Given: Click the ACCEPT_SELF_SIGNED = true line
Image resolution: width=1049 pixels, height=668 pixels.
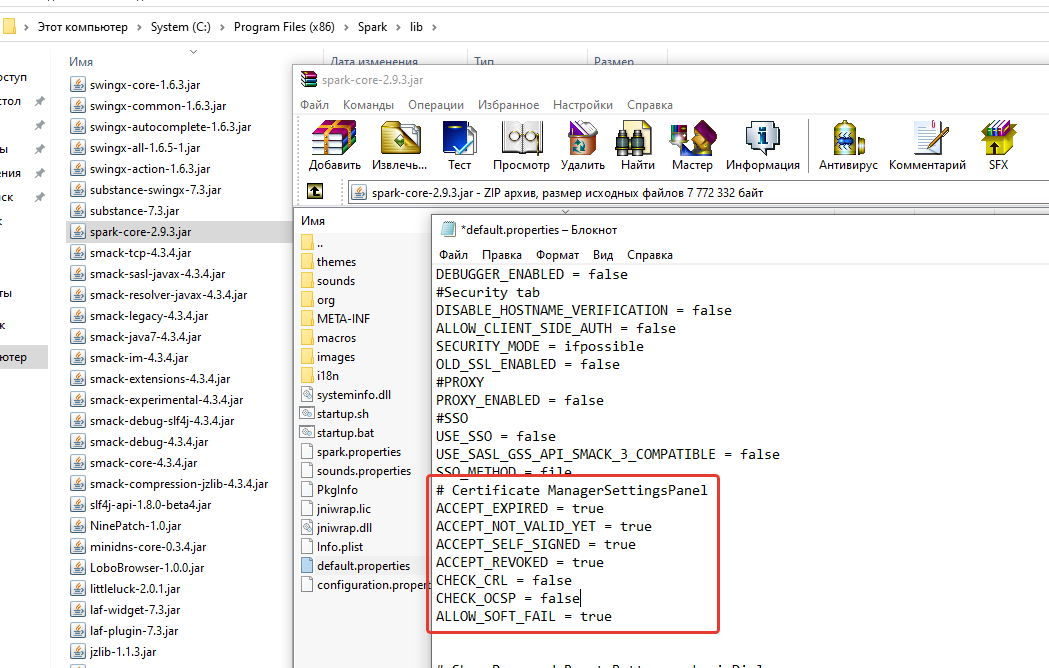Looking at the screenshot, I should [535, 544].
